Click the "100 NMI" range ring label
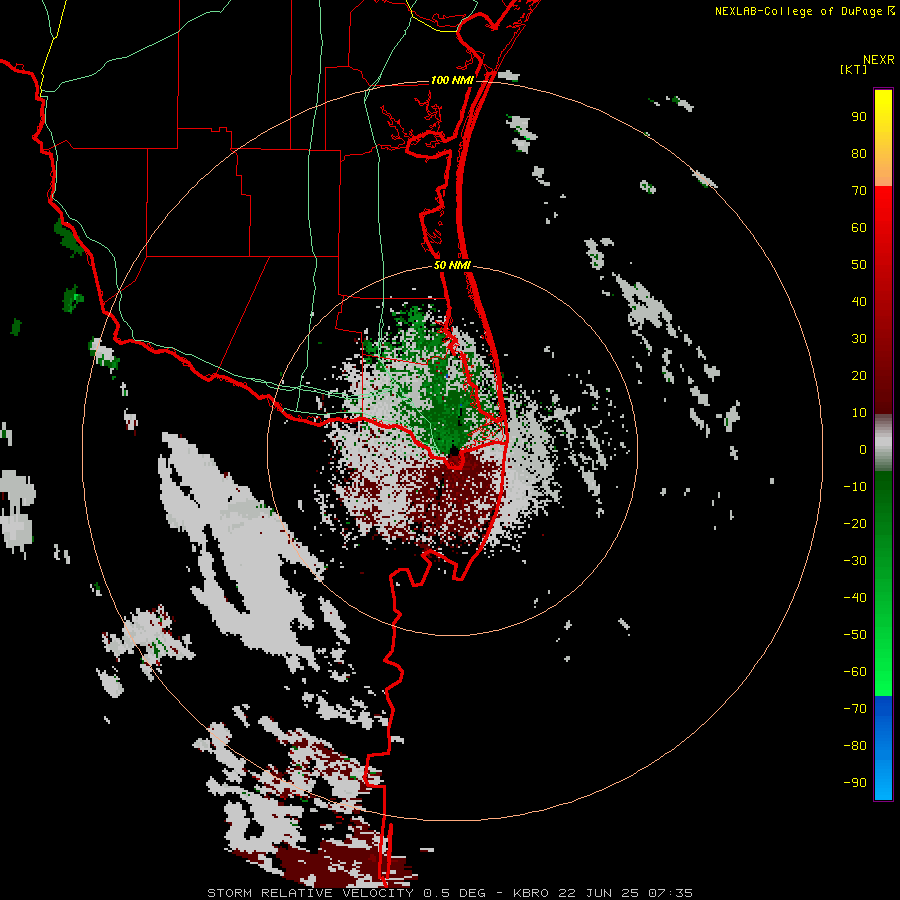This screenshot has height=900, width=900. 452,80
